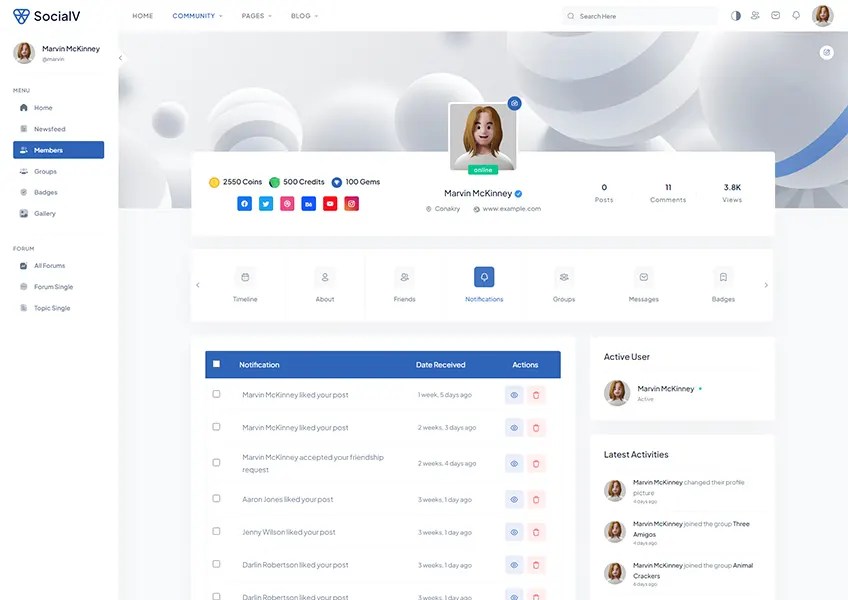Switch to the Messages profile tab

pyautogui.click(x=644, y=285)
